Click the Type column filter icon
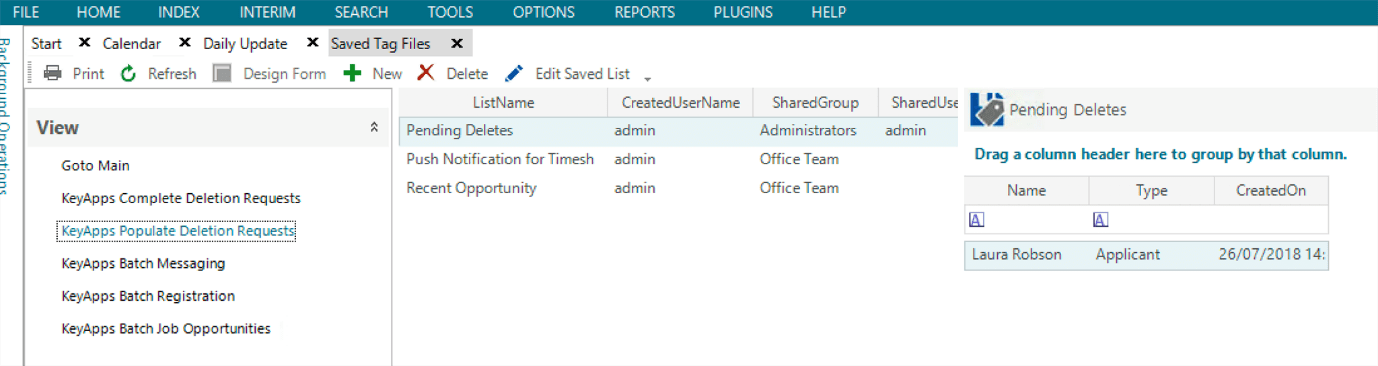The height and width of the screenshot is (366, 1378). [1101, 220]
